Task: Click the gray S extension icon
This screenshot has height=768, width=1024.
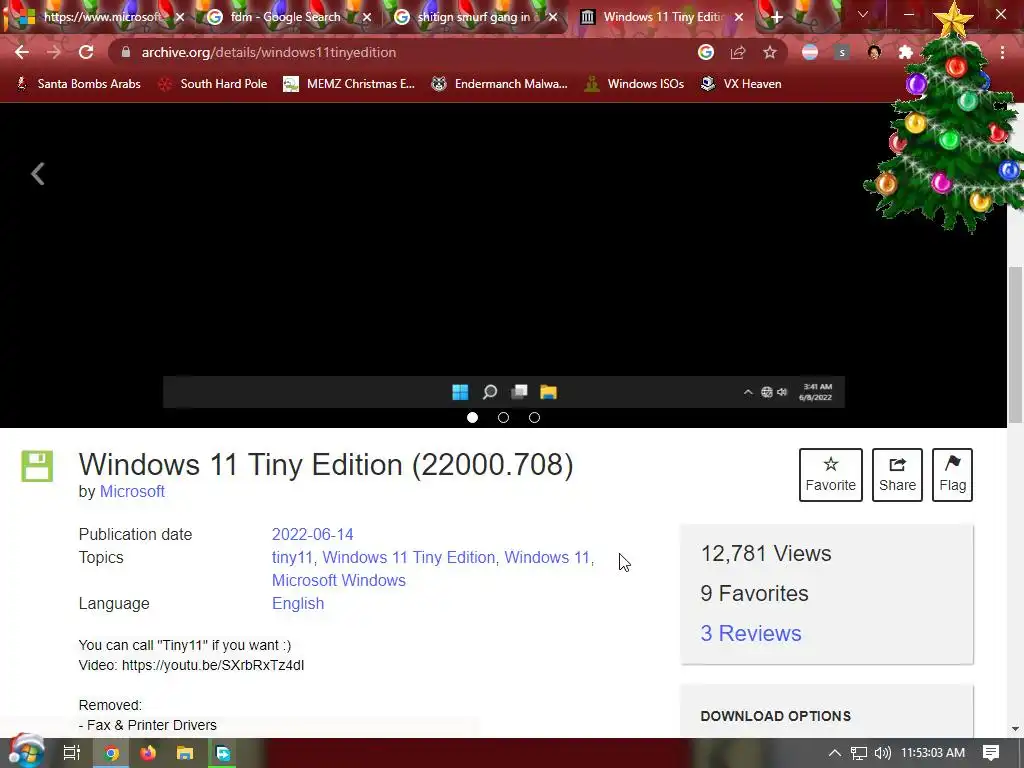Action: [x=842, y=52]
